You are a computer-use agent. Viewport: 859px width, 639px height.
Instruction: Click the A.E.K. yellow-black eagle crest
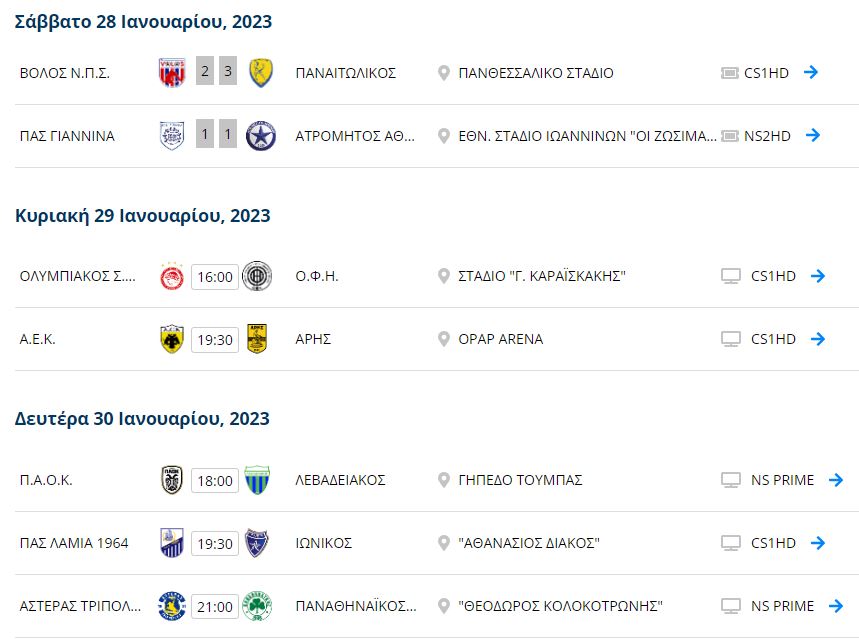point(171,339)
